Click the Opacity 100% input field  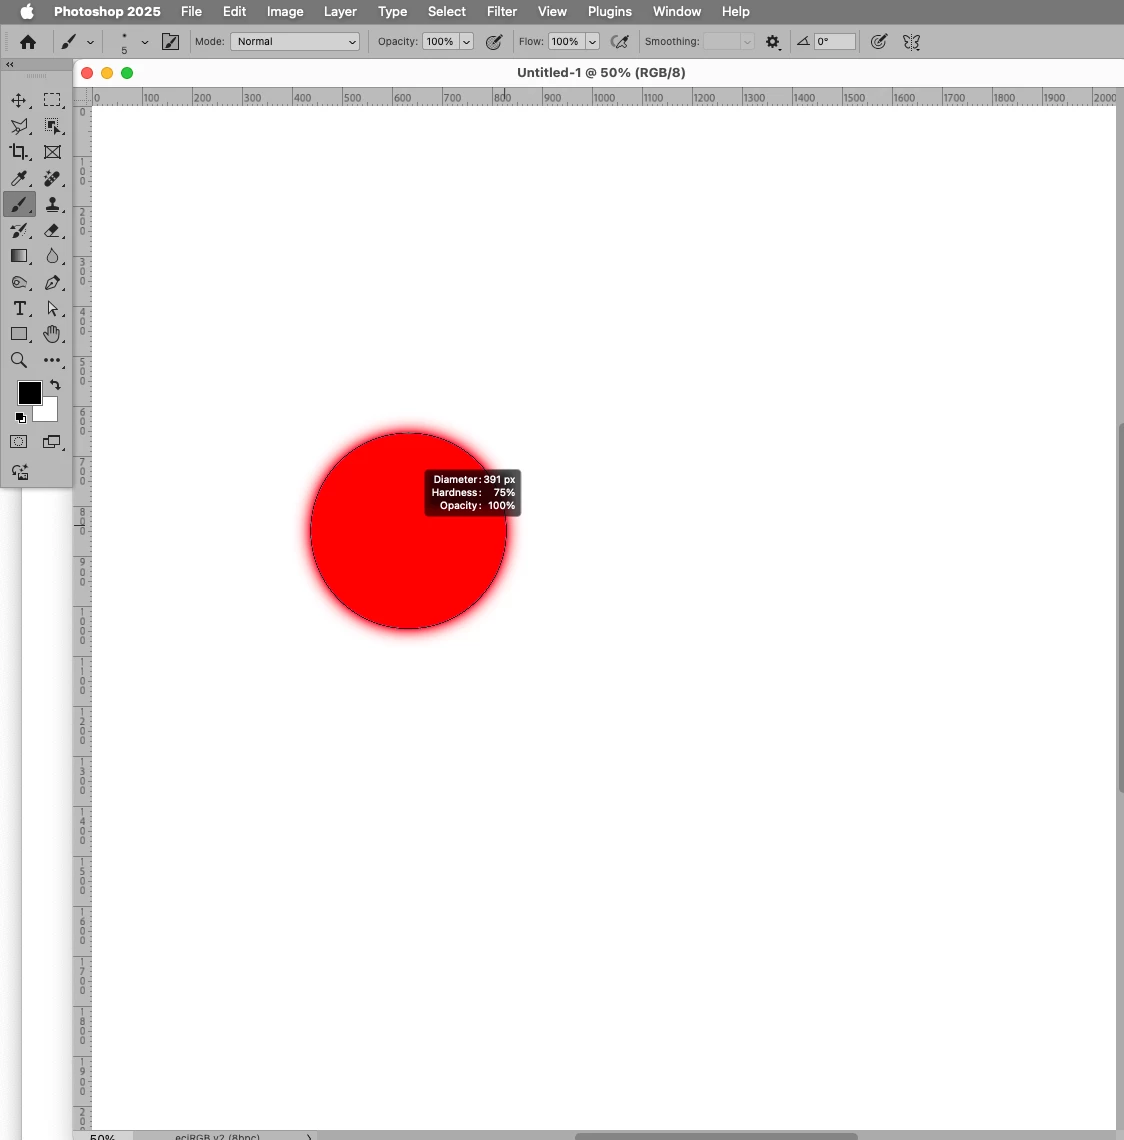coord(441,41)
